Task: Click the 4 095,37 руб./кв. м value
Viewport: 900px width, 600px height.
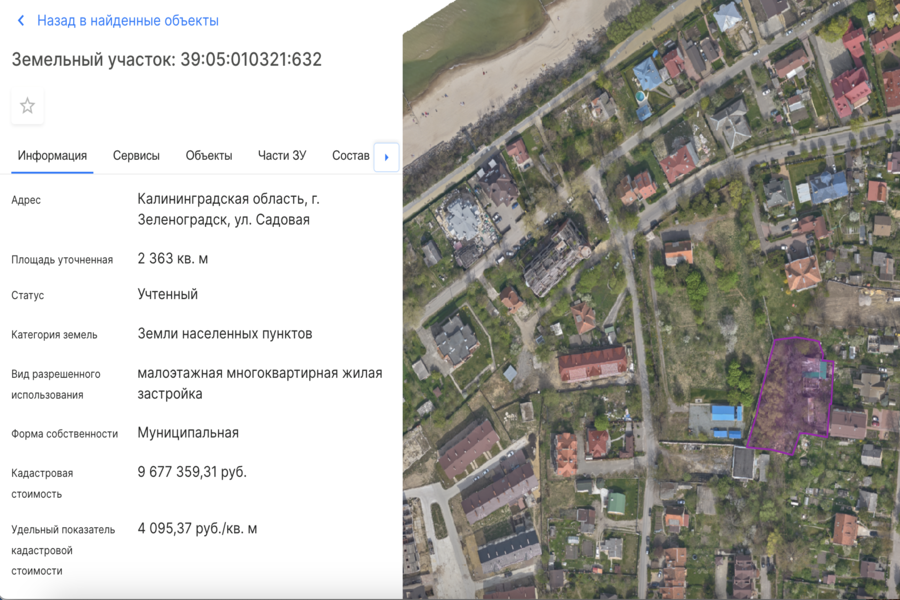Action: (x=197, y=529)
